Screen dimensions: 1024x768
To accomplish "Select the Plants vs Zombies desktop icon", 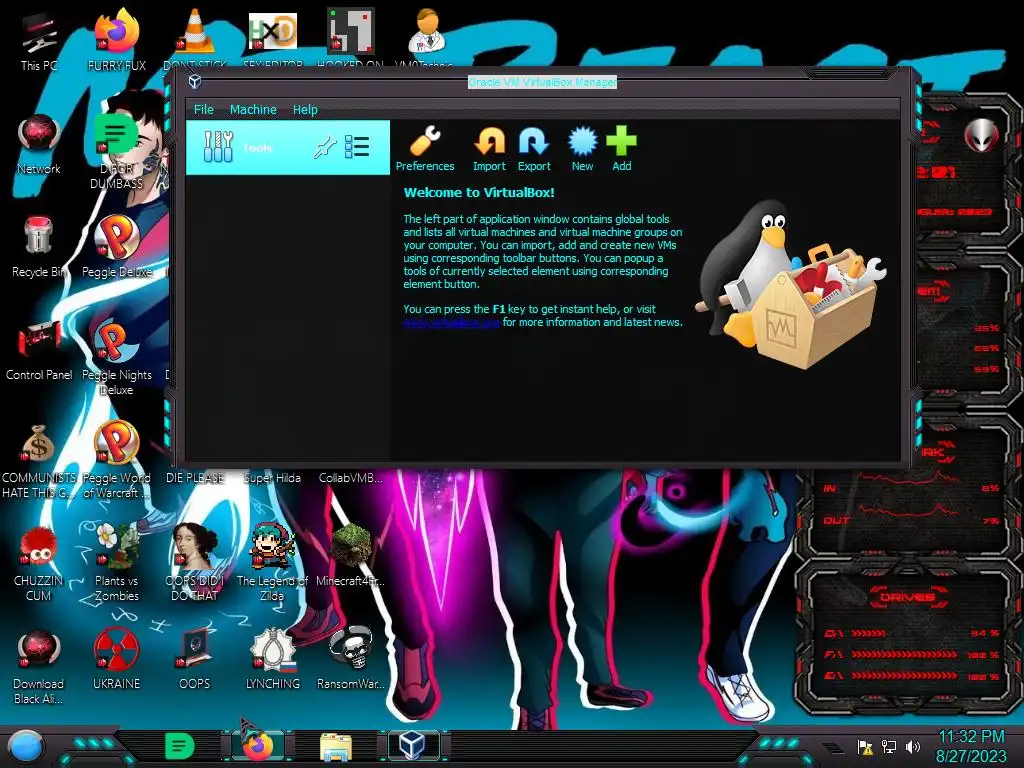I will (x=116, y=546).
